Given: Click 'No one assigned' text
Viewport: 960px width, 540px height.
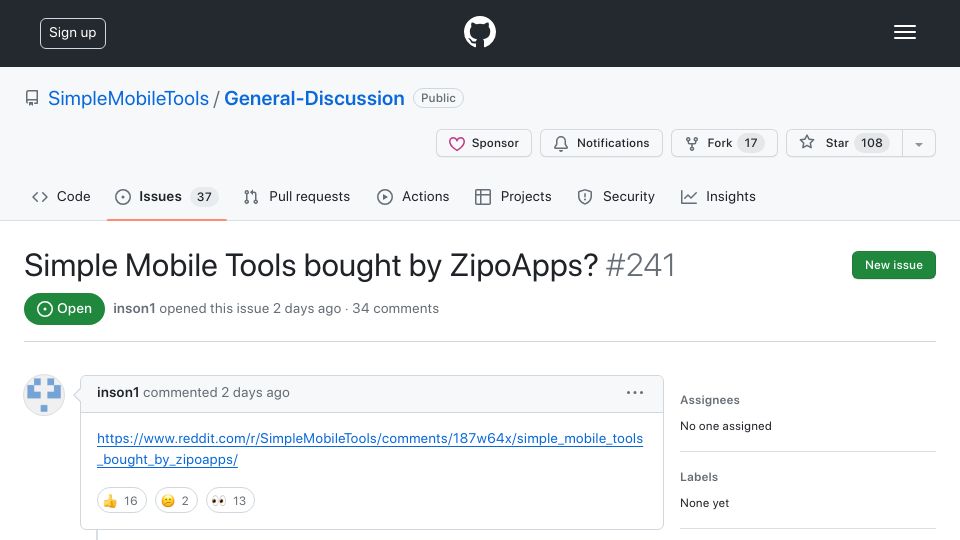Looking at the screenshot, I should coord(726,426).
